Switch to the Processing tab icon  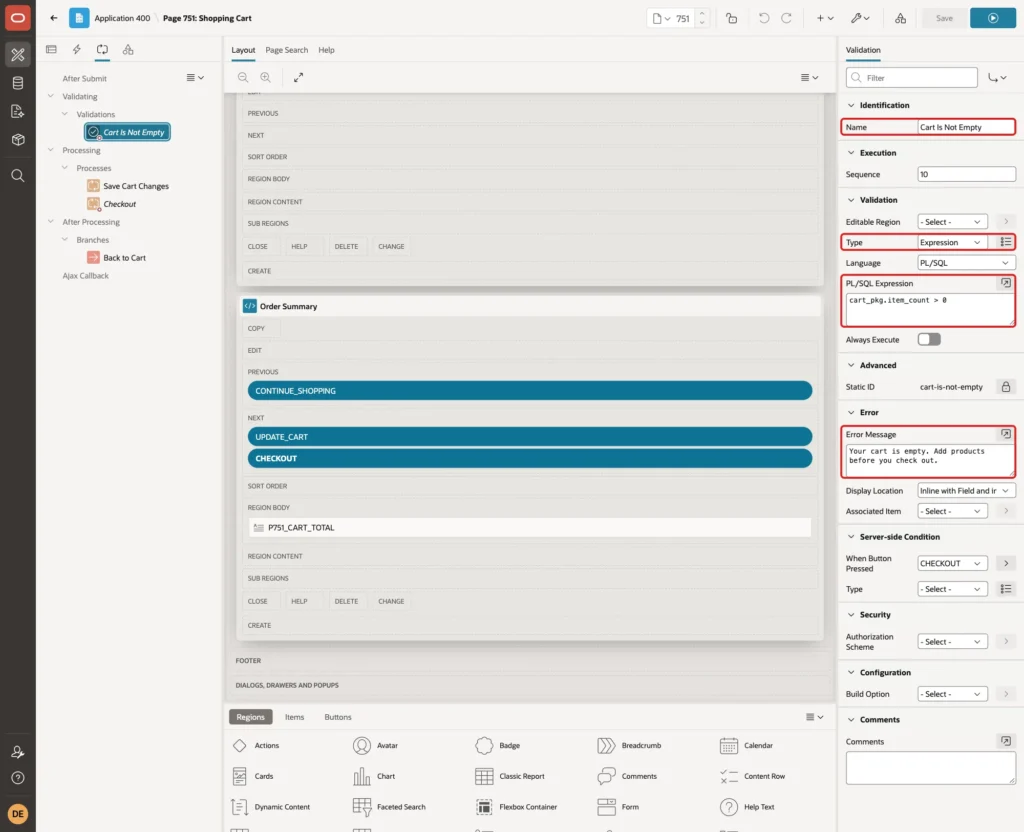[103, 50]
